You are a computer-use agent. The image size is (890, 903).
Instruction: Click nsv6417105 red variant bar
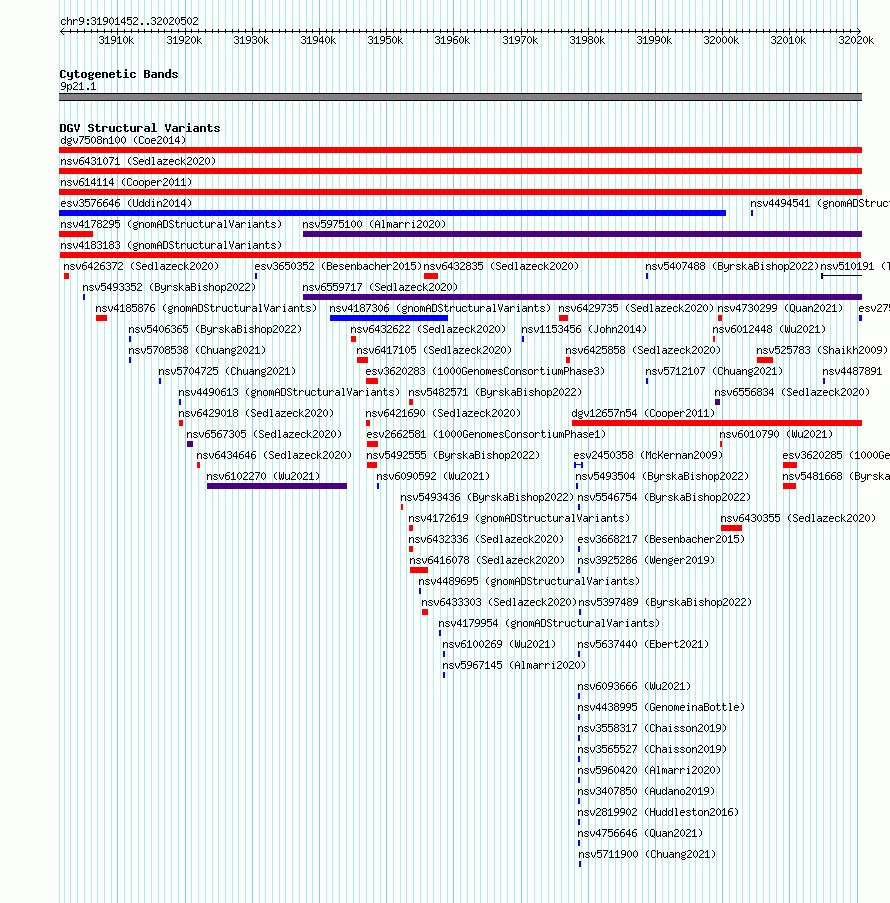click(362, 360)
